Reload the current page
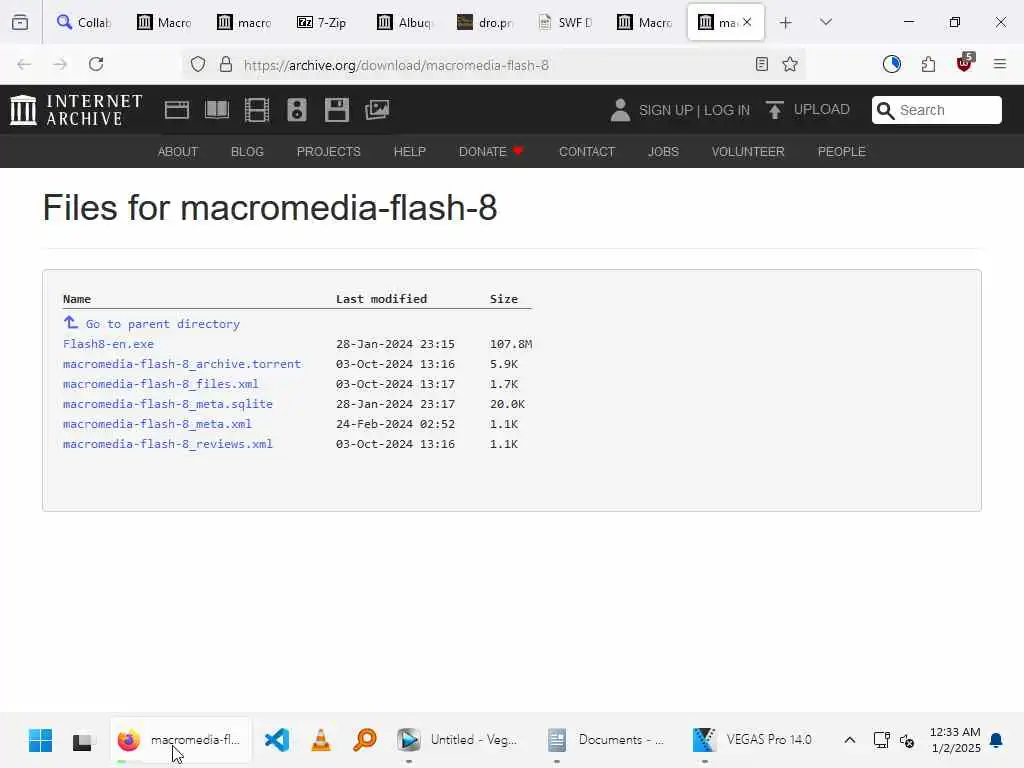 96,64
